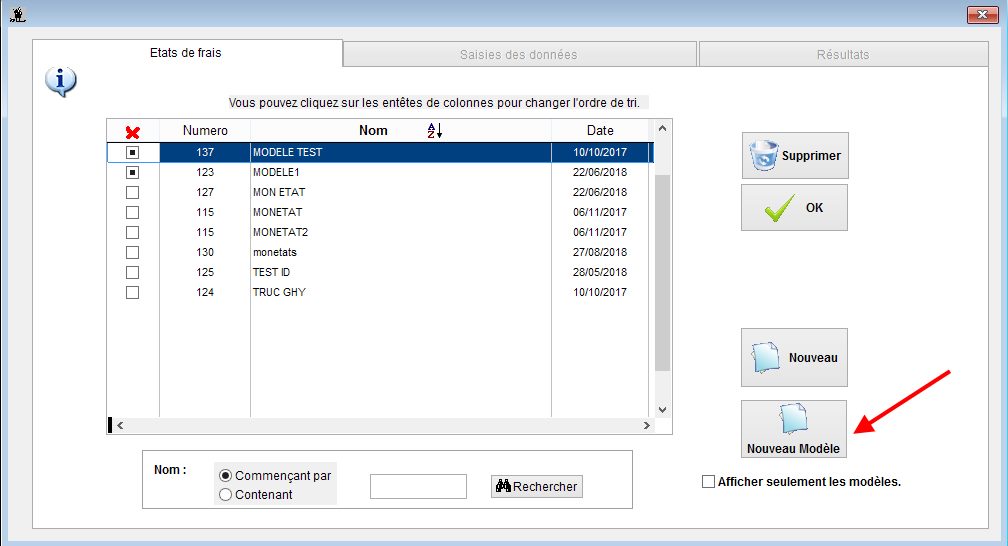This screenshot has height=546, width=1008.
Task: Check the box next to MON ETAT
Action: [132, 192]
